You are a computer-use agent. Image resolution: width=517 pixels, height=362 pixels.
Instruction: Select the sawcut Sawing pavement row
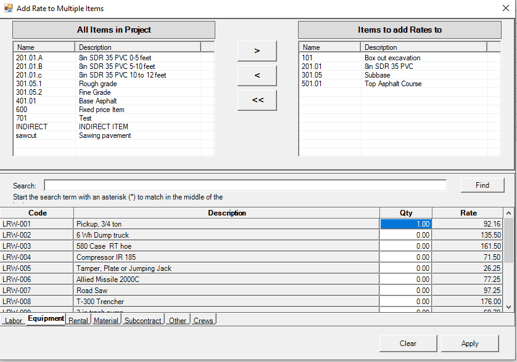[107, 135]
